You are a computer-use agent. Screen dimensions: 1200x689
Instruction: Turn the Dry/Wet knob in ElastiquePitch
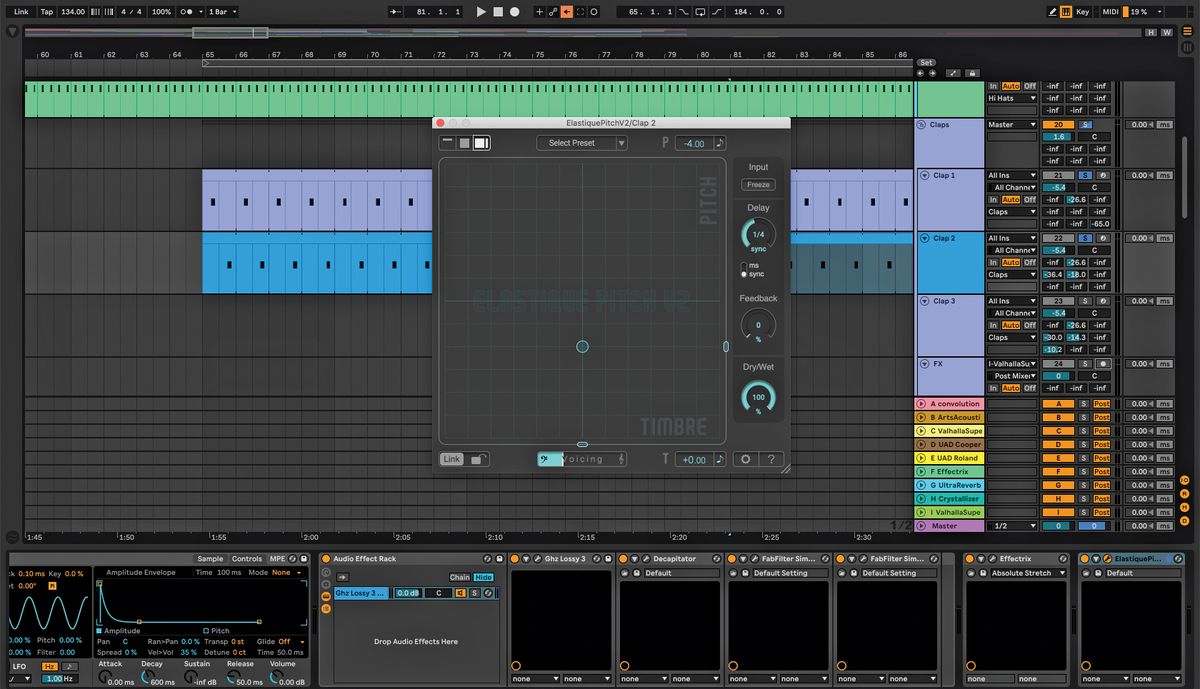coord(758,397)
